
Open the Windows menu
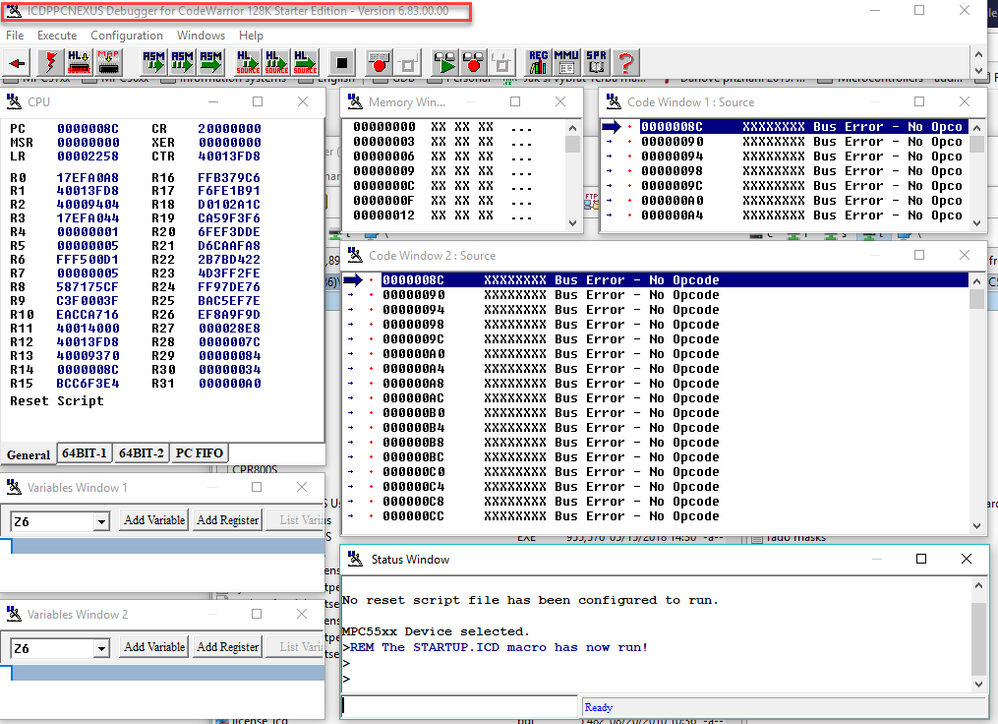pos(200,36)
